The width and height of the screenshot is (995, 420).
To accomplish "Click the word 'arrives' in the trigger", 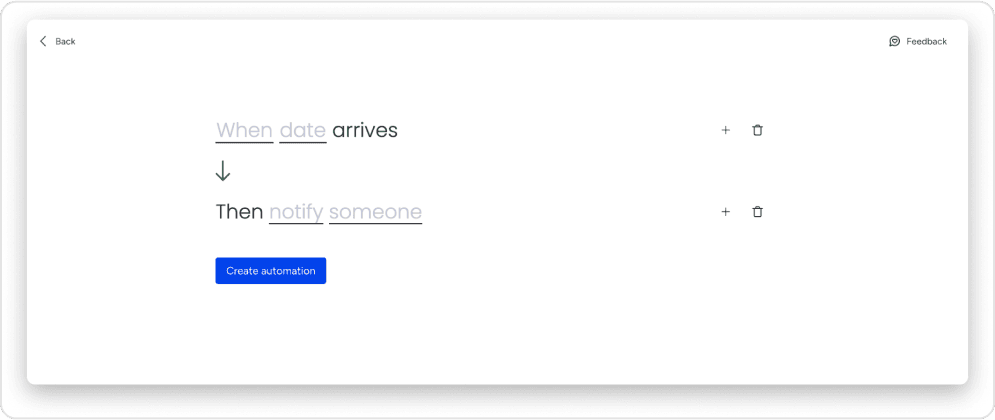I will (x=365, y=131).
